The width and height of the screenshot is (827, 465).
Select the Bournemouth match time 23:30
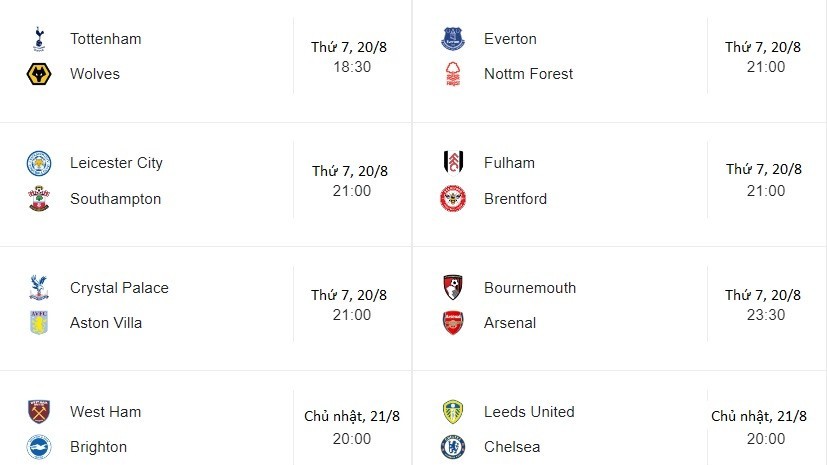tap(766, 315)
